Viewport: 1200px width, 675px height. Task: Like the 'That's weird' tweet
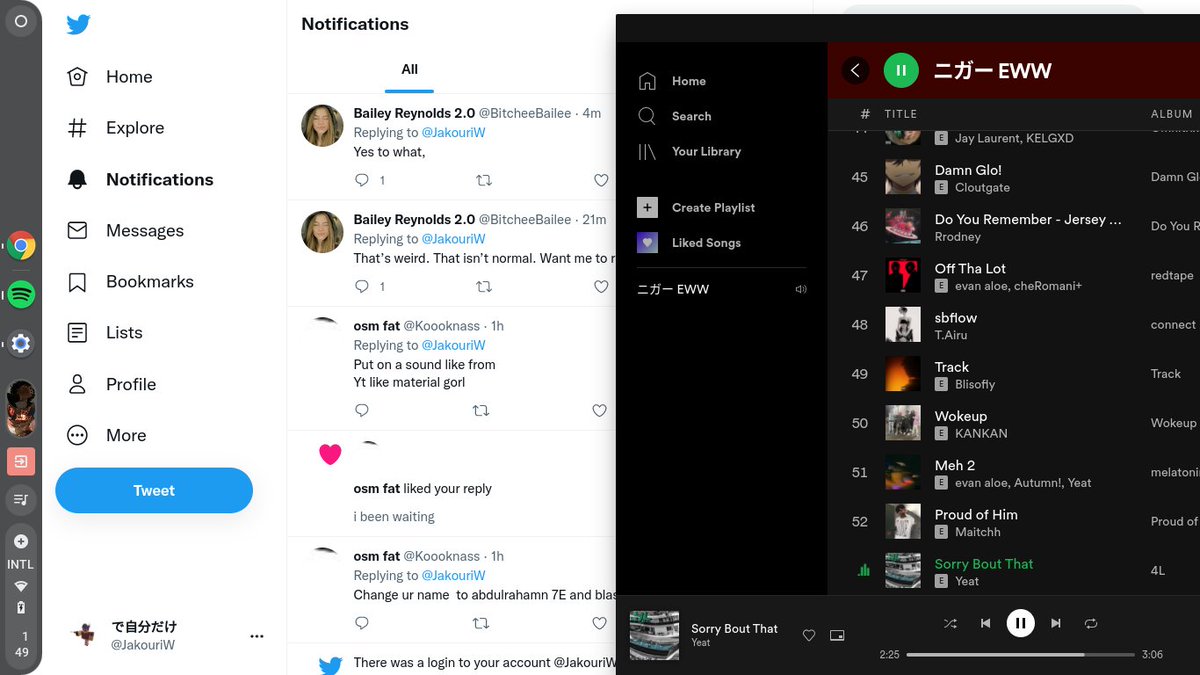601,286
